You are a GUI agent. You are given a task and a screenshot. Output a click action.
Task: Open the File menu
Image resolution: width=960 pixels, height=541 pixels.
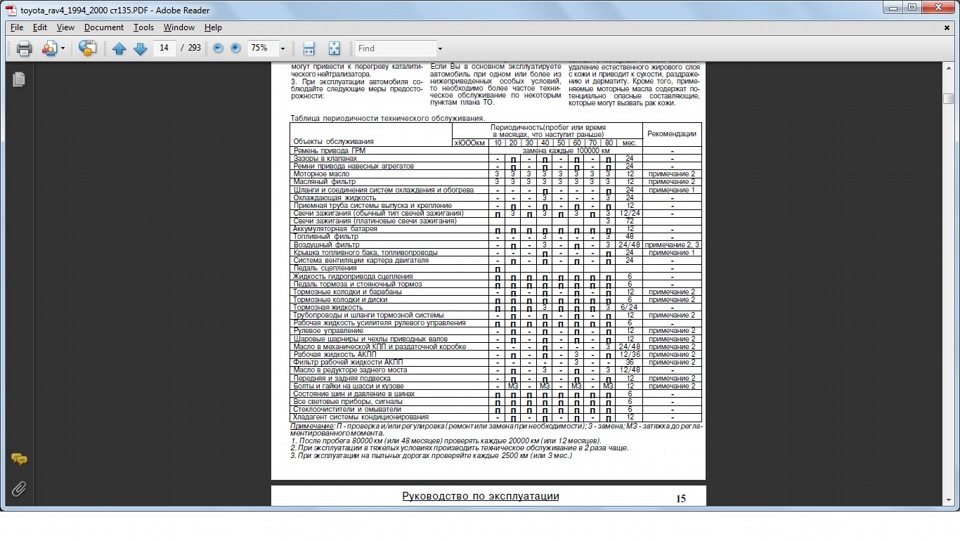tap(17, 28)
